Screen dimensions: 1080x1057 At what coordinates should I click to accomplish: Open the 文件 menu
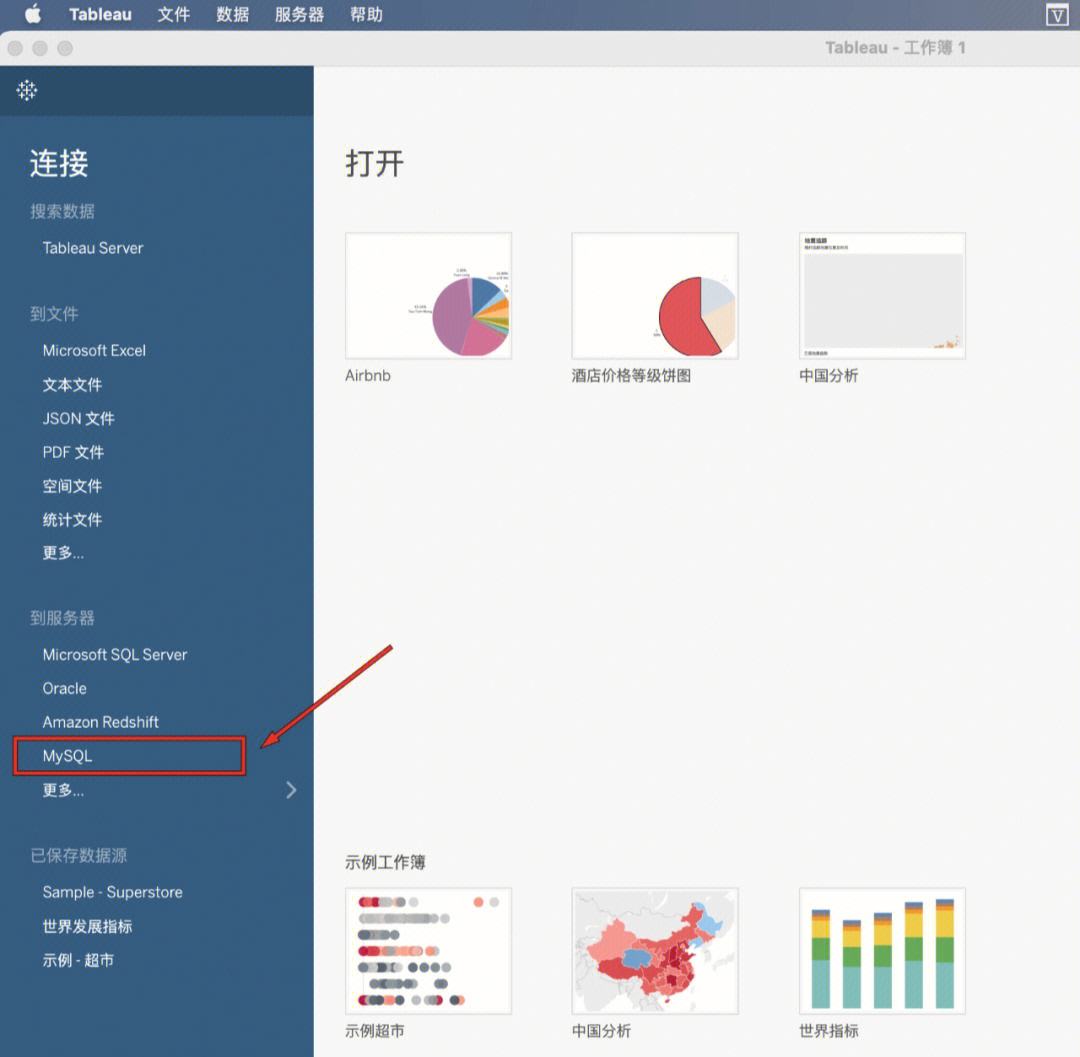(x=174, y=14)
